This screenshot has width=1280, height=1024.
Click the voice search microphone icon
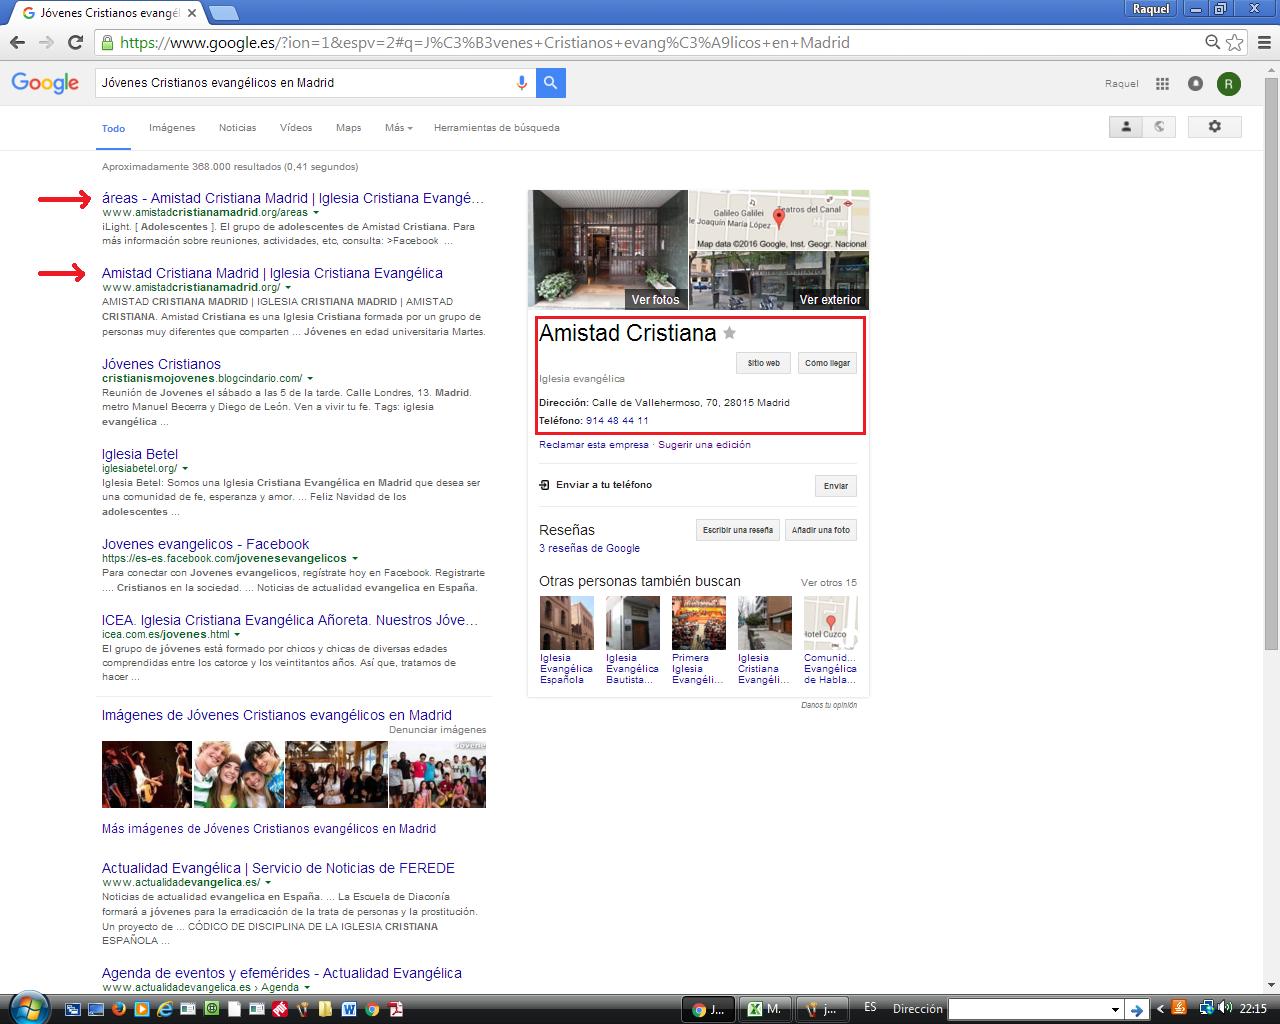click(521, 83)
